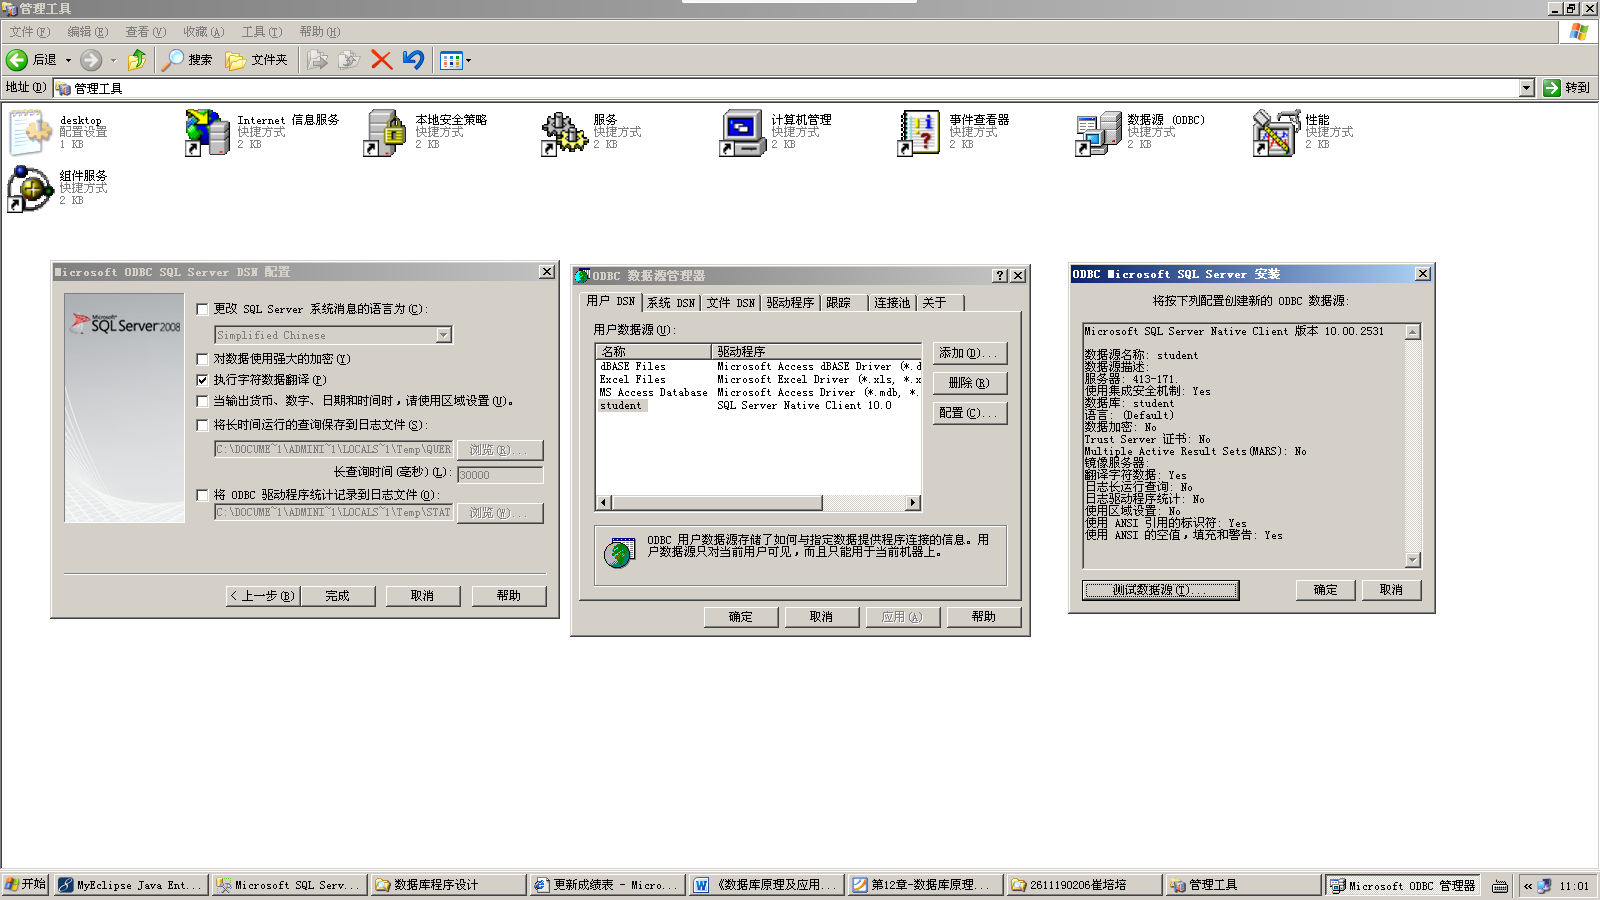Open the 本地安全策略 shortcut icon
1600x900 pixels.
(386, 132)
